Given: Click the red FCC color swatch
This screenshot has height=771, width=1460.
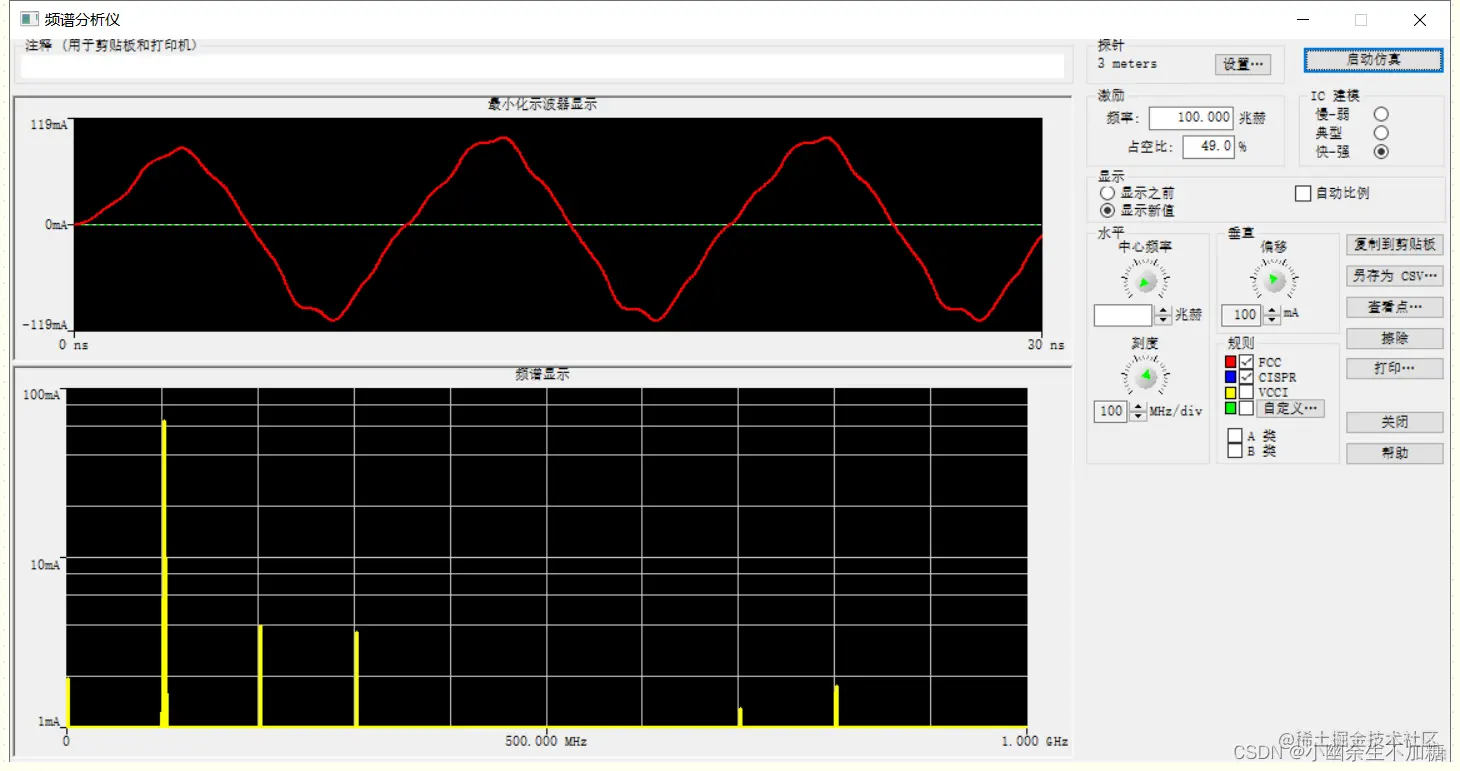Looking at the screenshot, I should click(x=1231, y=362).
